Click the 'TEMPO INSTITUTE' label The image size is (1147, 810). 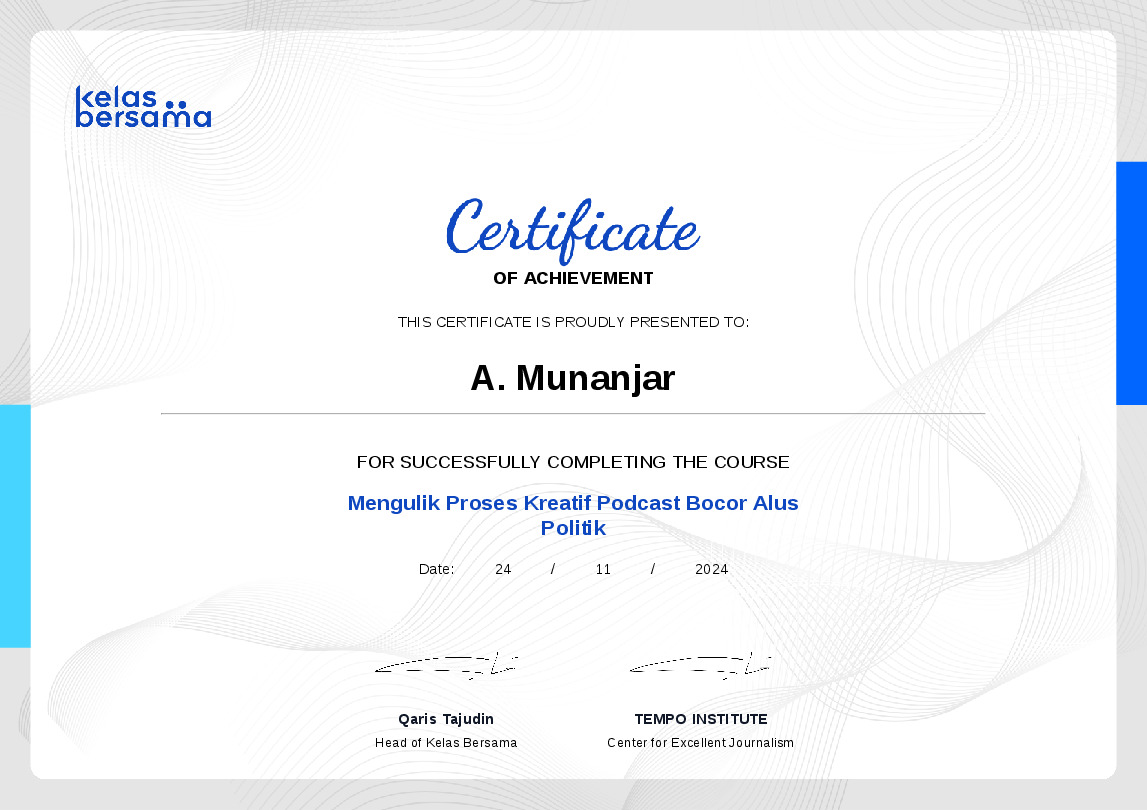[x=701, y=719]
